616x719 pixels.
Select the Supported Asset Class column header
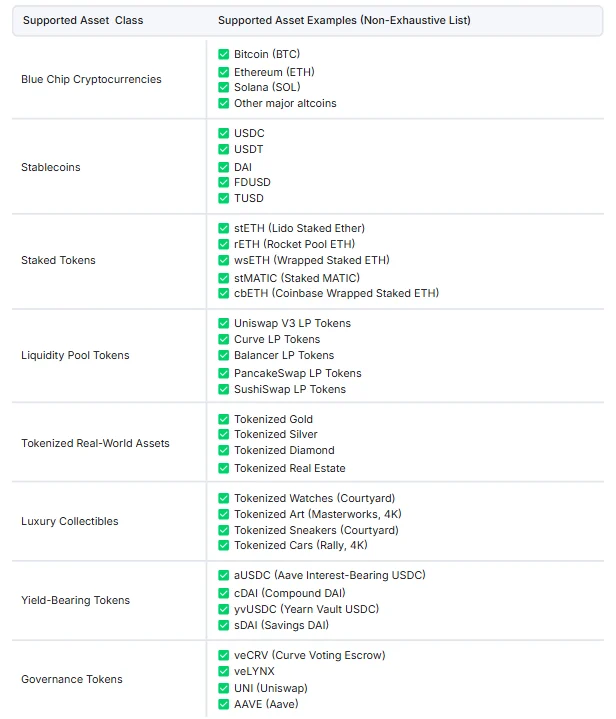(x=83, y=20)
